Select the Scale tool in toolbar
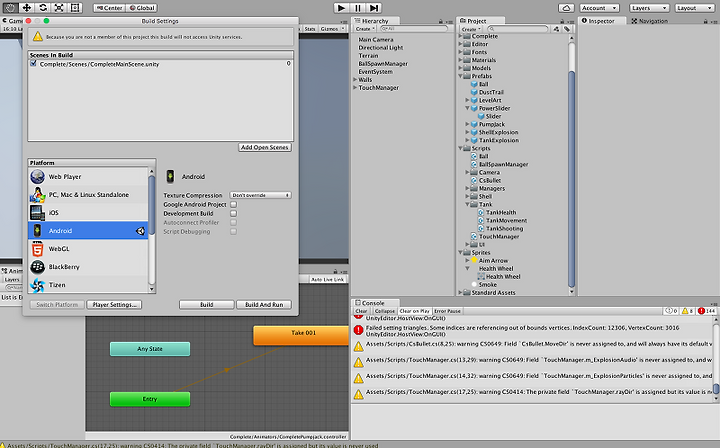 point(59,8)
